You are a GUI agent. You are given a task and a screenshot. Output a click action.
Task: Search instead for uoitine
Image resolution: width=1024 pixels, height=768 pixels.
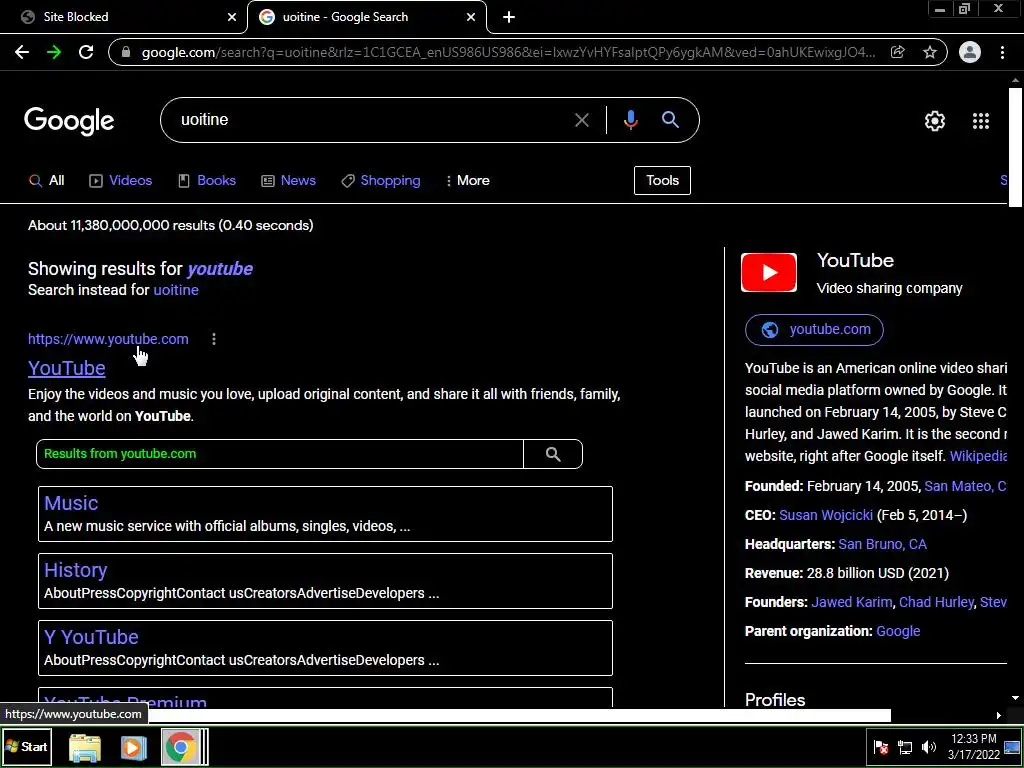tap(176, 290)
